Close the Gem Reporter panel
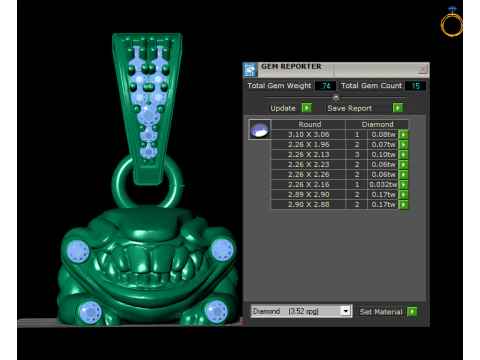This screenshot has width=480, height=360. point(422,69)
